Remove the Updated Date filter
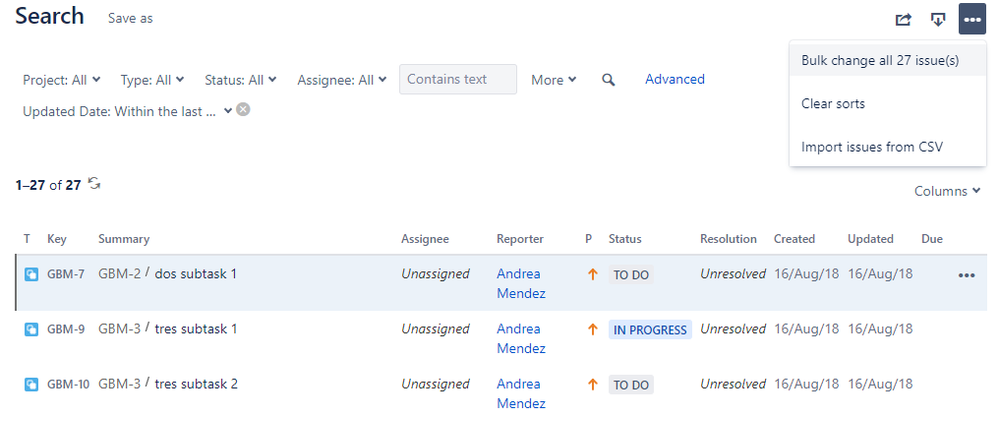Screen dimensions: 999x421 pyautogui.click(x=243, y=110)
